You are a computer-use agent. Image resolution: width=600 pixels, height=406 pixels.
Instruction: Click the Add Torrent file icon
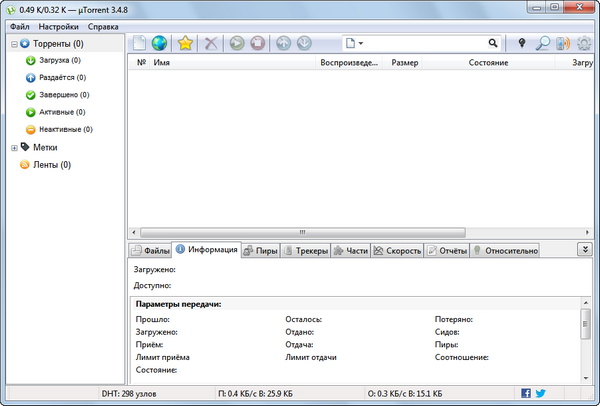point(139,44)
